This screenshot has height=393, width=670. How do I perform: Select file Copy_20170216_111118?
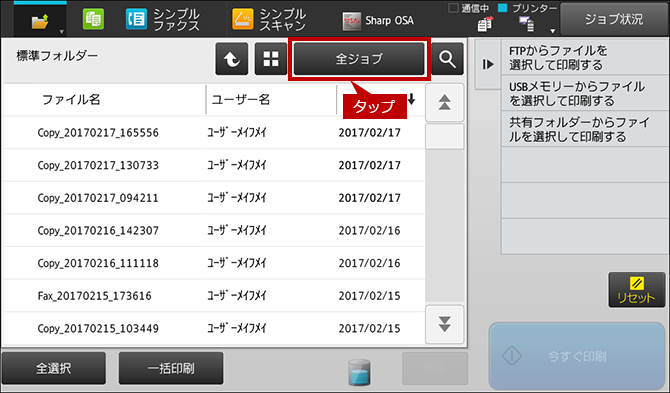[215, 263]
